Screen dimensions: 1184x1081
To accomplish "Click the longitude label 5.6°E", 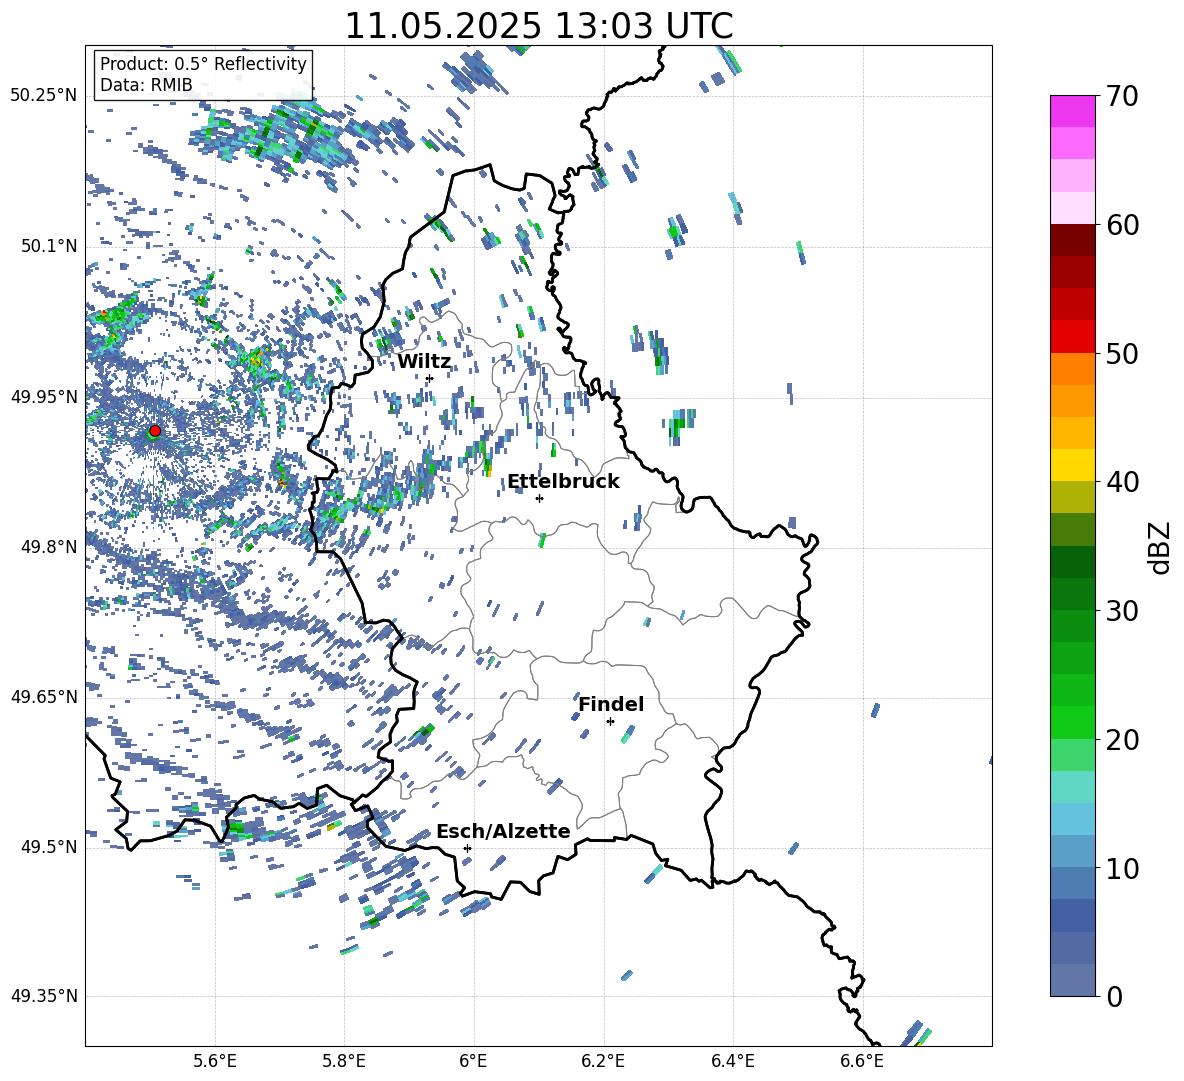I will pyautogui.click(x=215, y=1062).
